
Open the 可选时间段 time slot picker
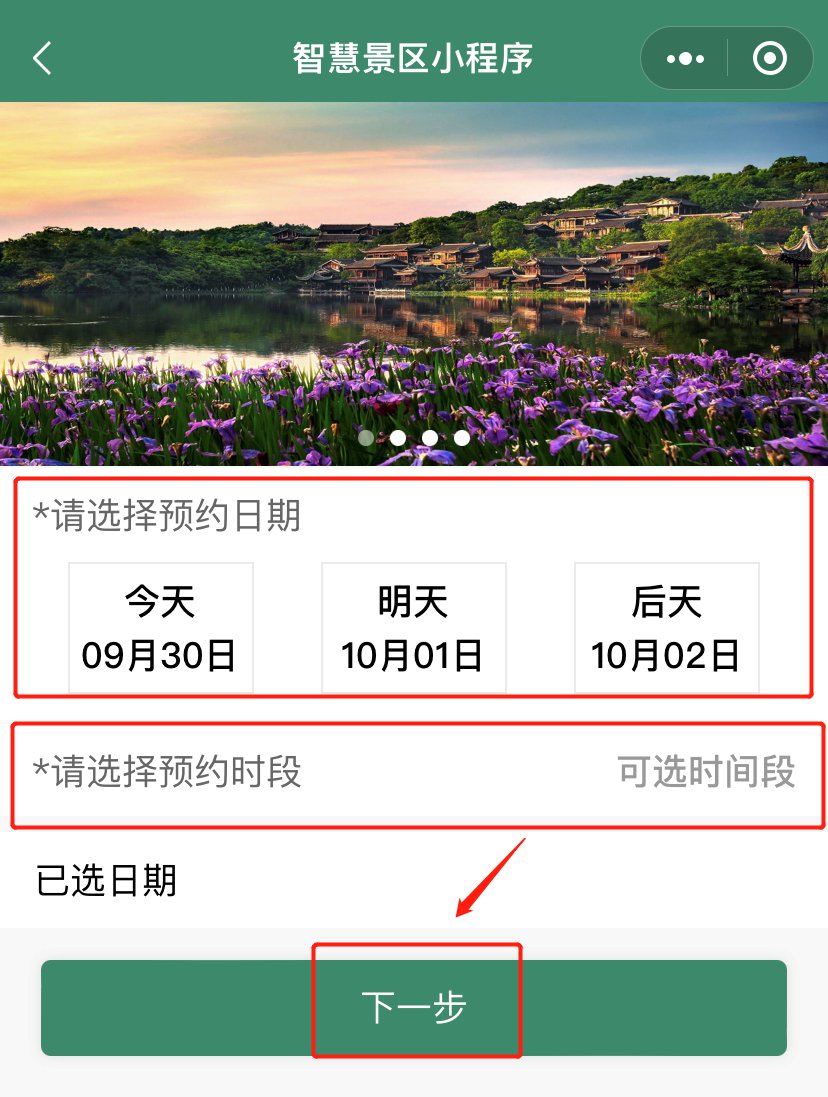[x=706, y=772]
